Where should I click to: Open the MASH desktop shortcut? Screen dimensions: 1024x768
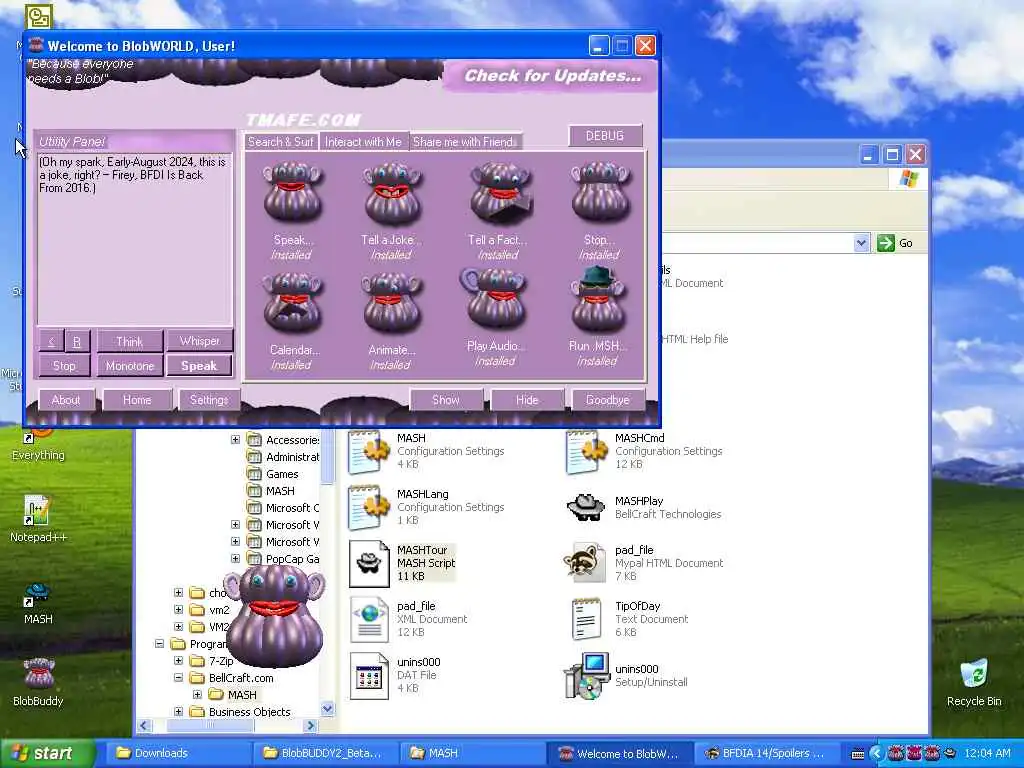pyautogui.click(x=38, y=602)
